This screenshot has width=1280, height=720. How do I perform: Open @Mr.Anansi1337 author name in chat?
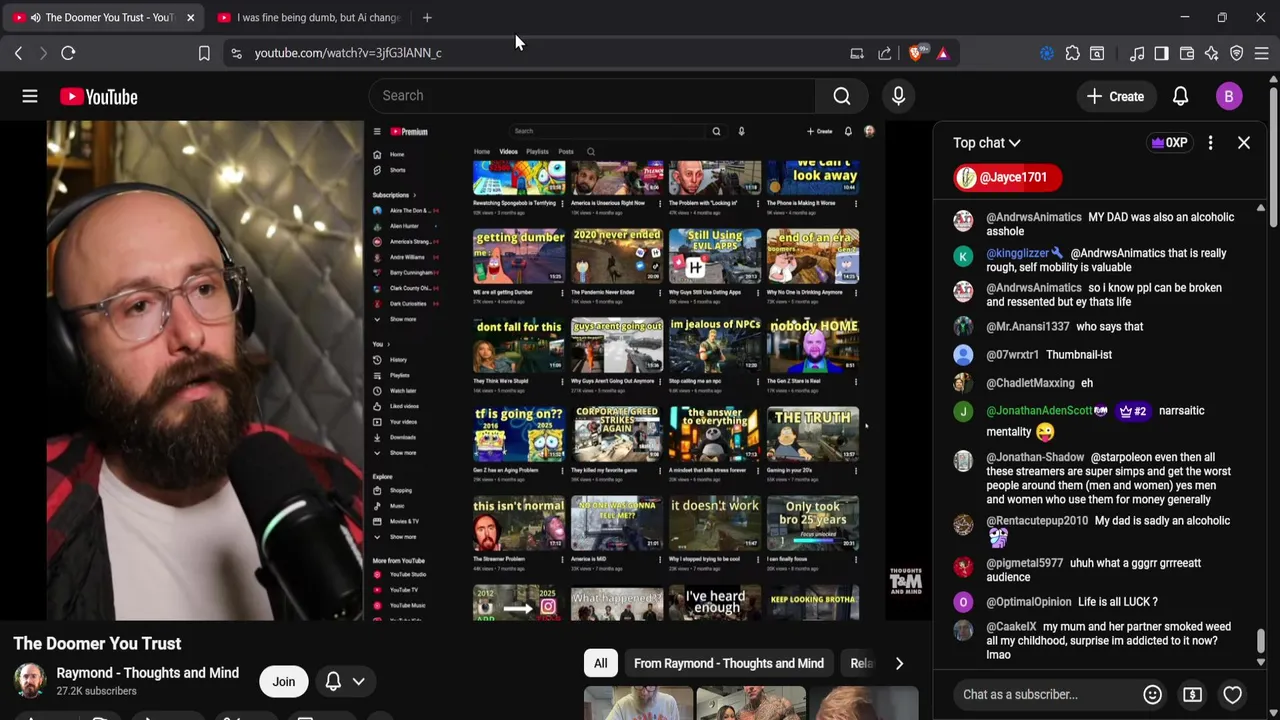tap(1028, 327)
